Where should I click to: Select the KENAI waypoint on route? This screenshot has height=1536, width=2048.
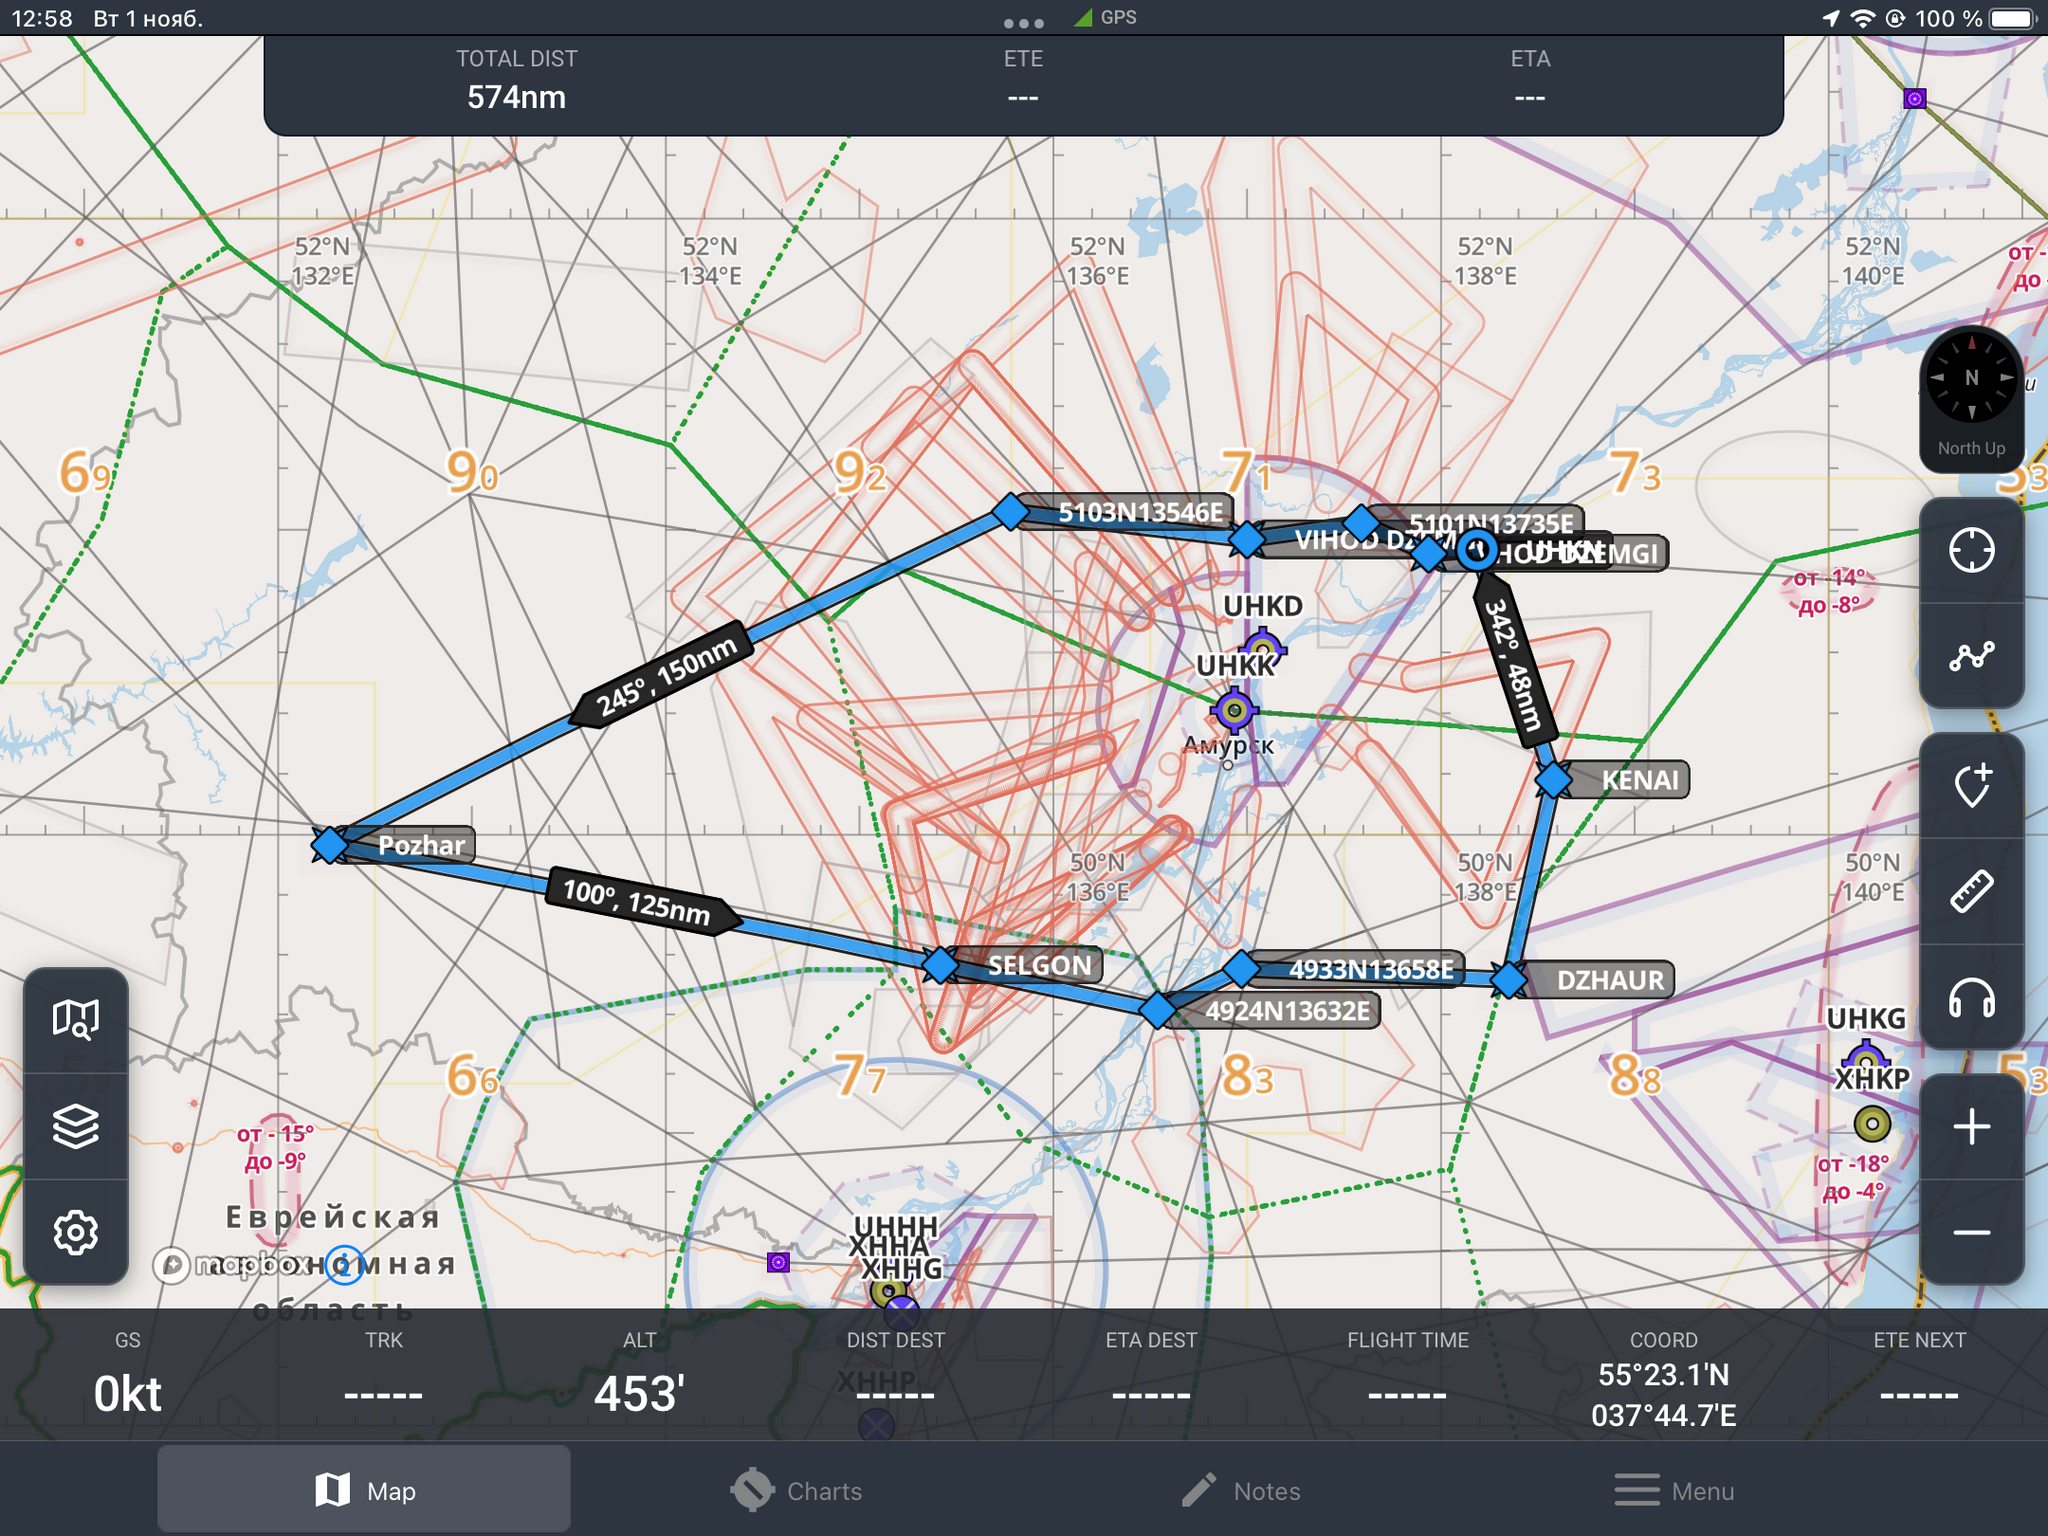click(1553, 779)
